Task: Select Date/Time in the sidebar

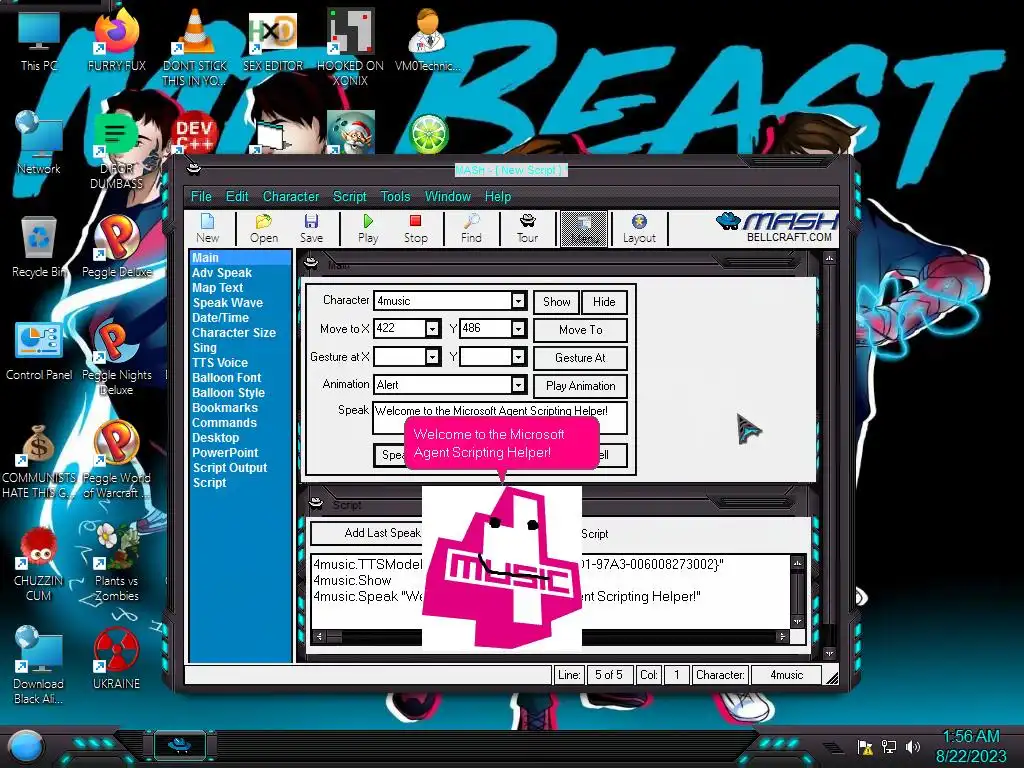Action: click(x=220, y=318)
